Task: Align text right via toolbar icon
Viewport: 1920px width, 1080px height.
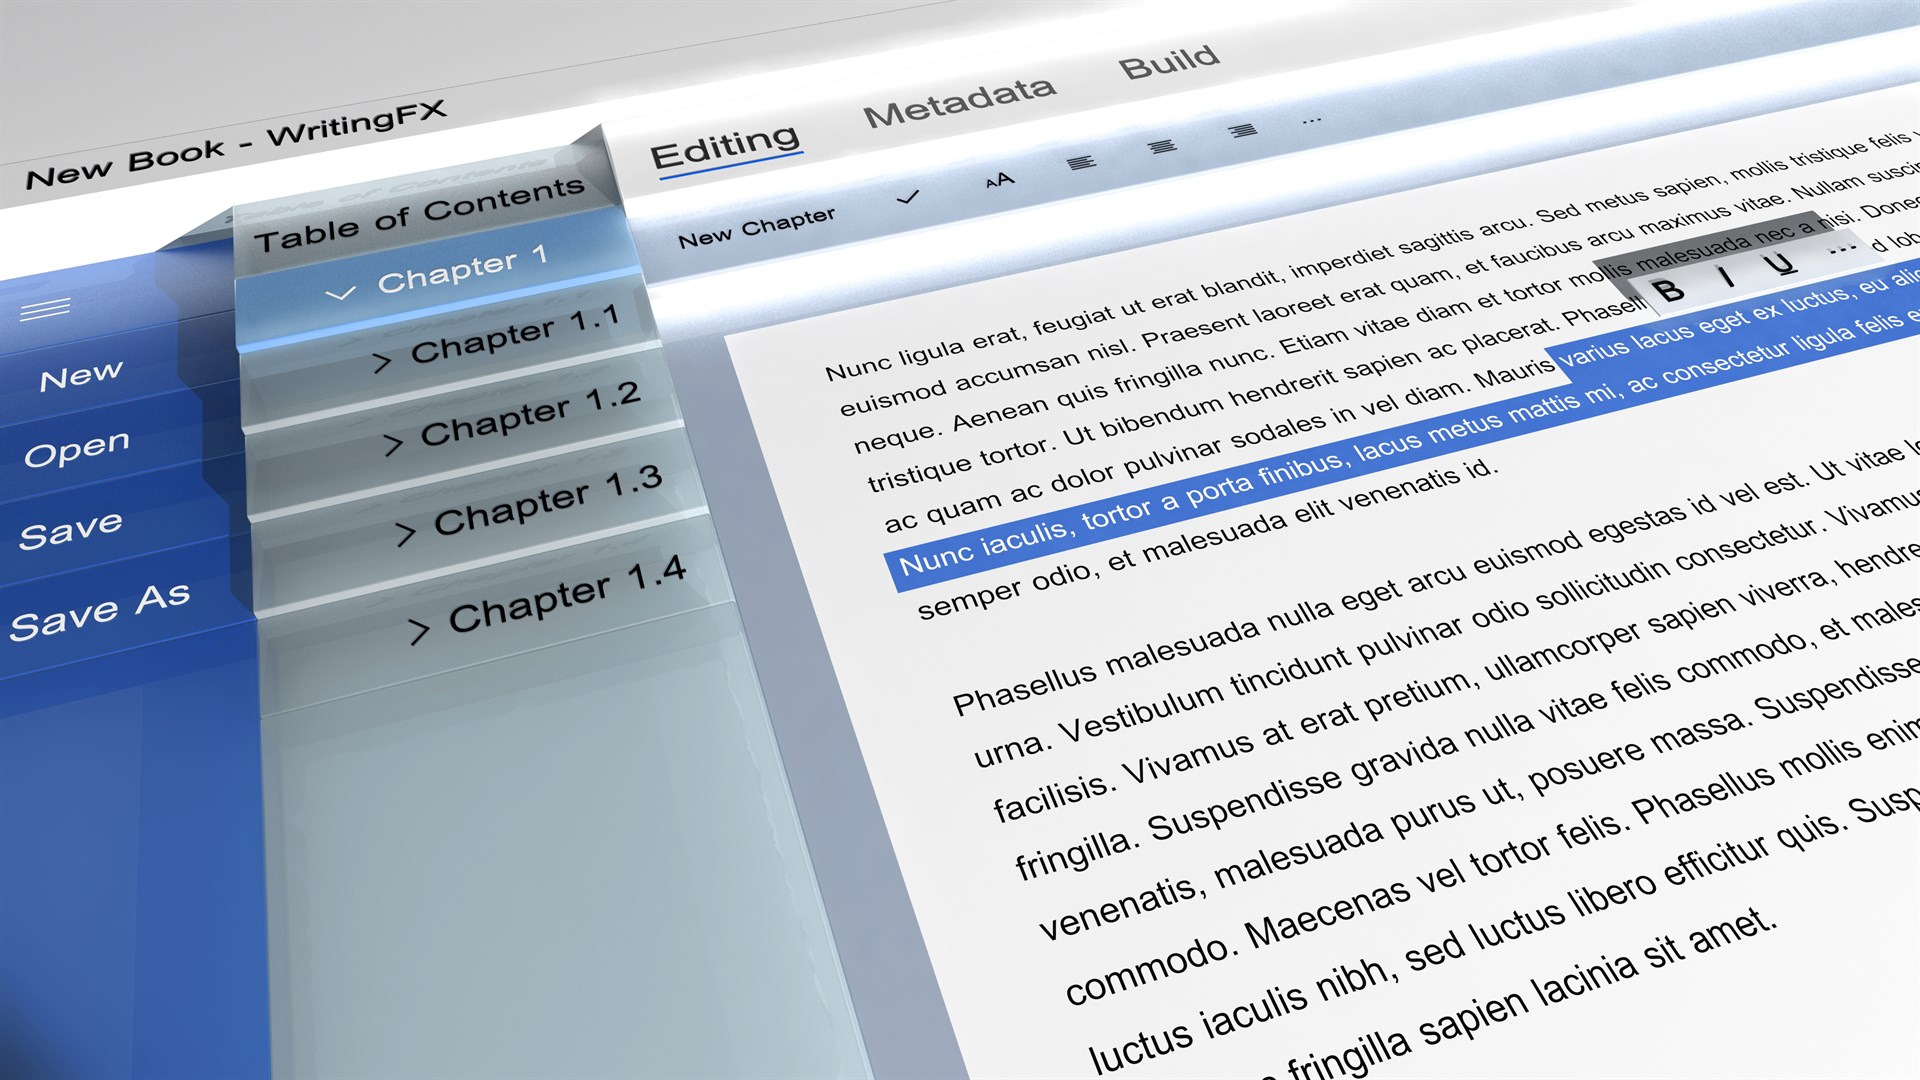Action: (x=1243, y=131)
